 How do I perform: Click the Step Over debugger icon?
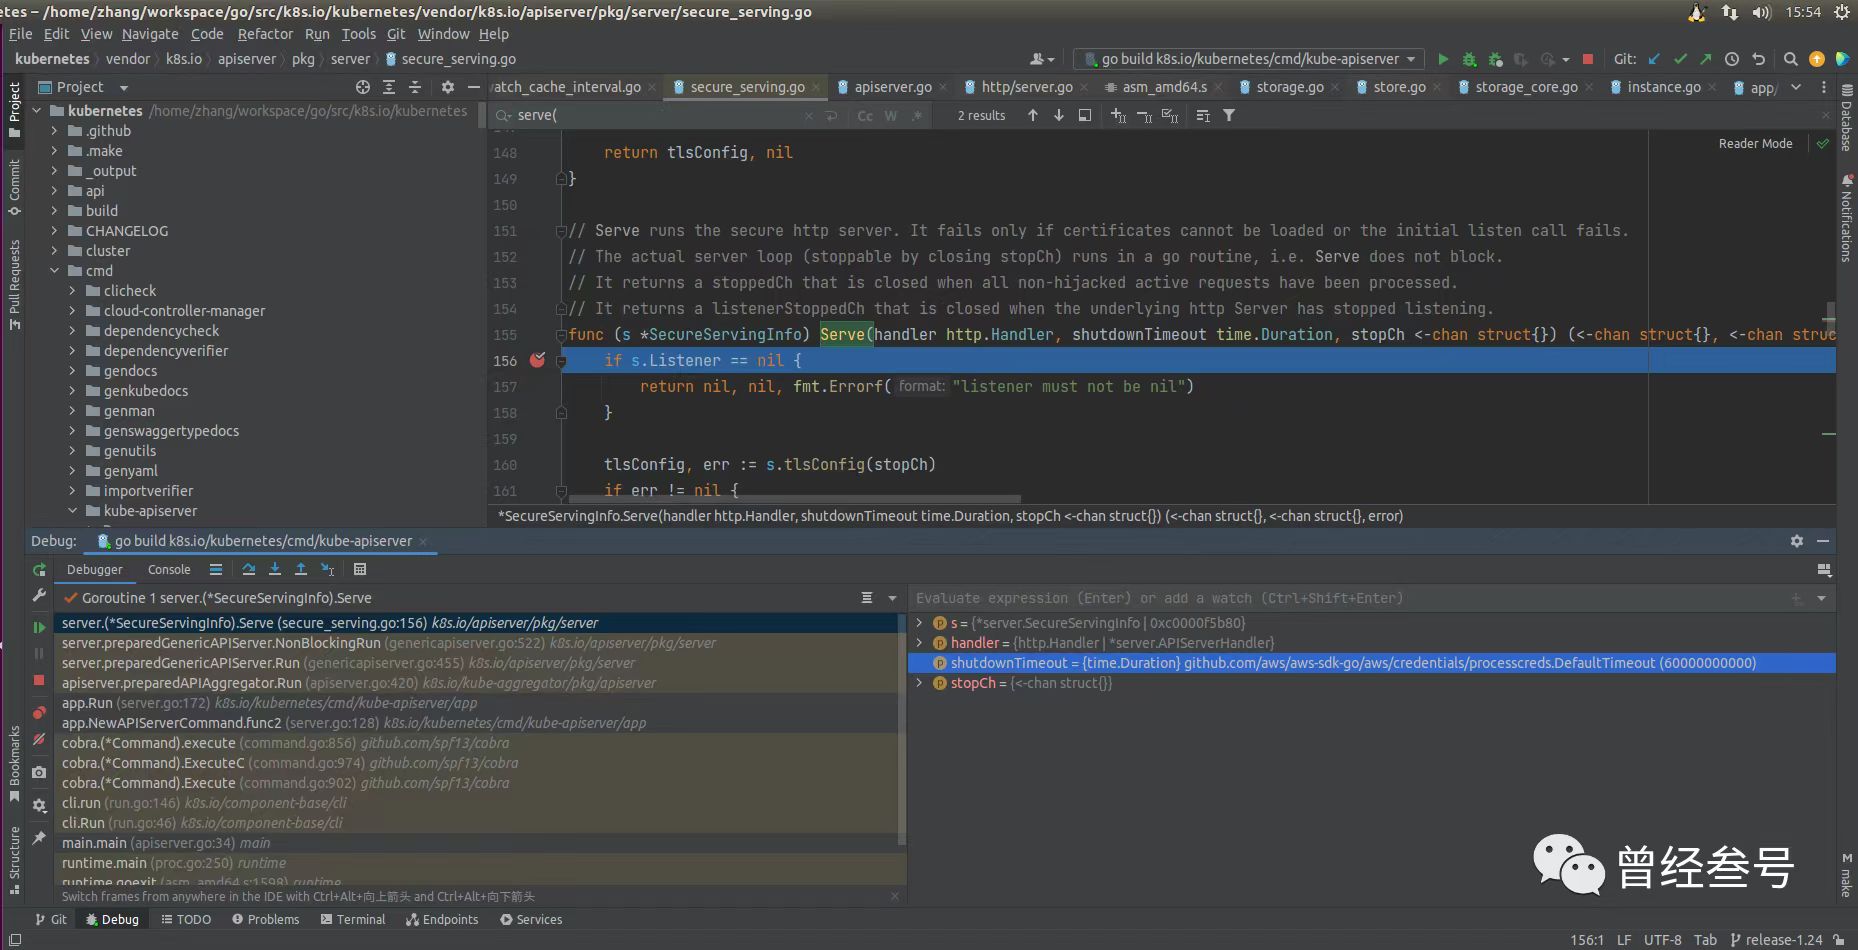click(249, 569)
